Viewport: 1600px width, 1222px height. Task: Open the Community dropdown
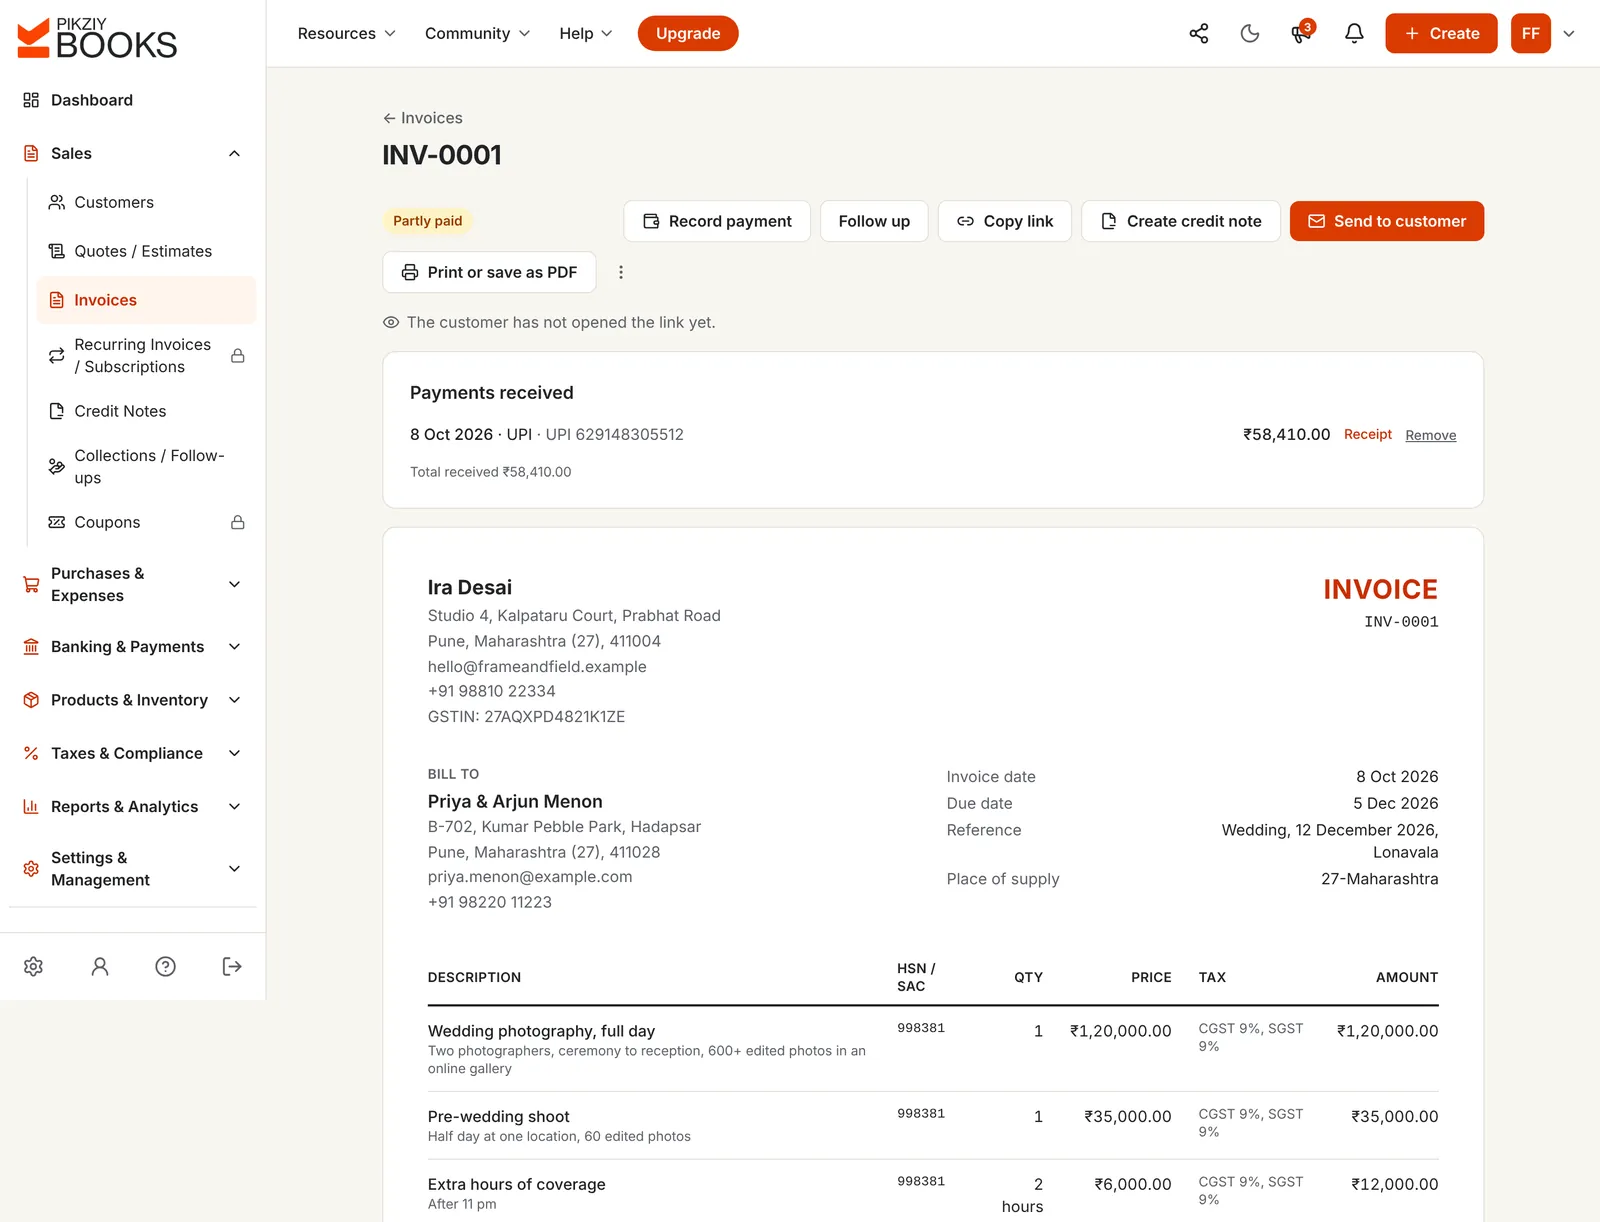click(x=477, y=34)
